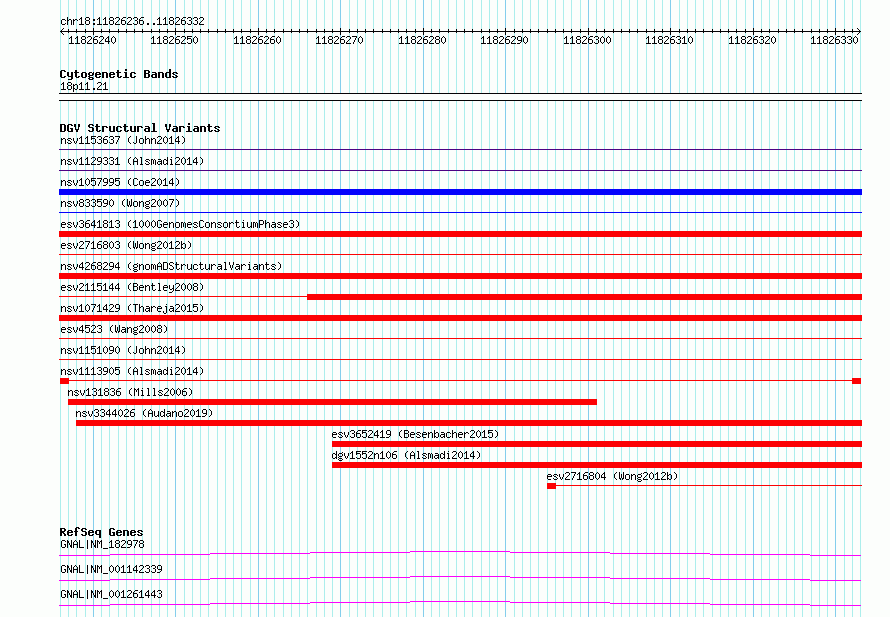Click the red esv3641813 variant bar

coord(460,234)
